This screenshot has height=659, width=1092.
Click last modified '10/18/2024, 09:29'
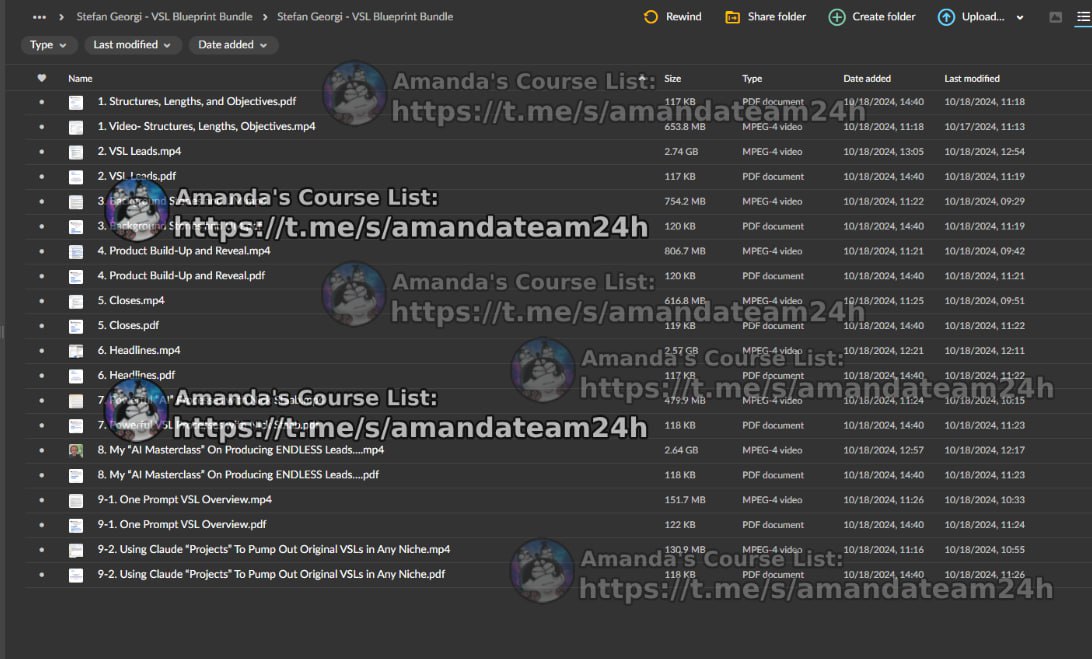tap(984, 201)
